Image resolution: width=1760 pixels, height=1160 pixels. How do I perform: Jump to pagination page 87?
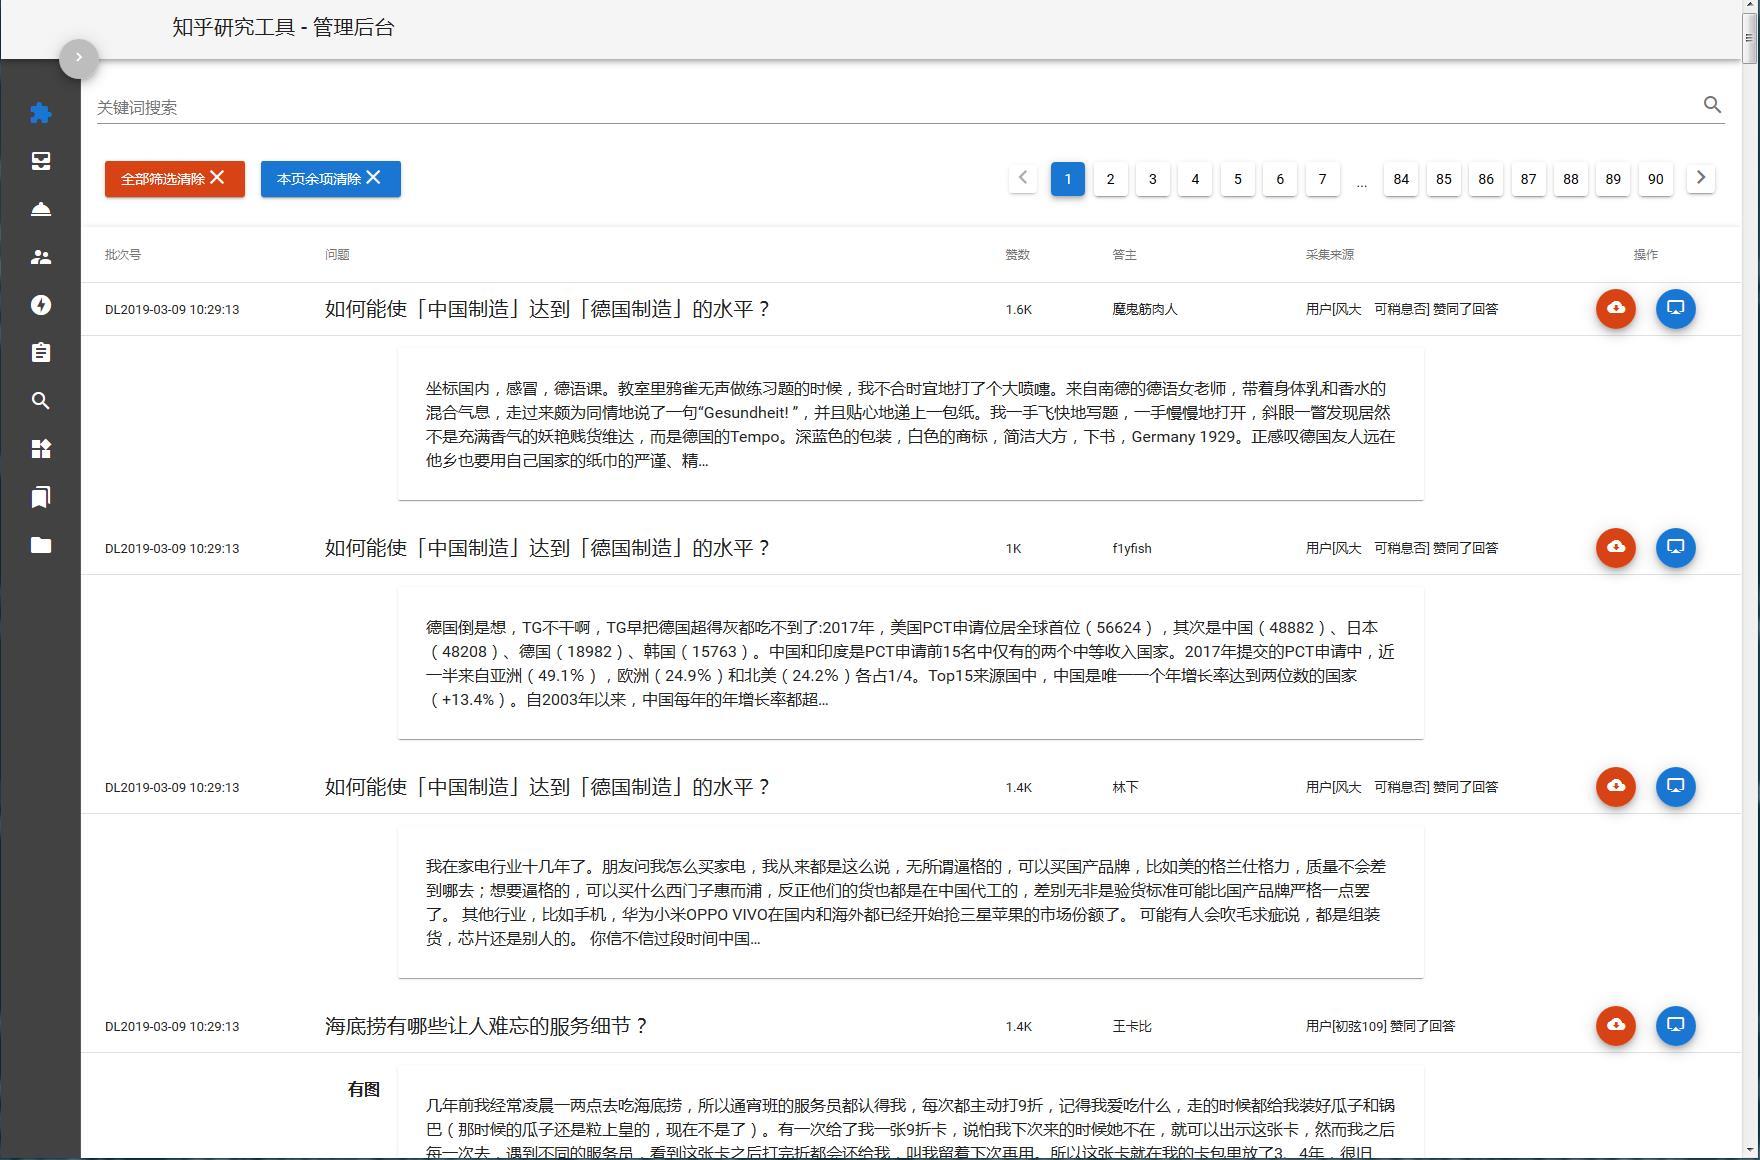[x=1528, y=179]
